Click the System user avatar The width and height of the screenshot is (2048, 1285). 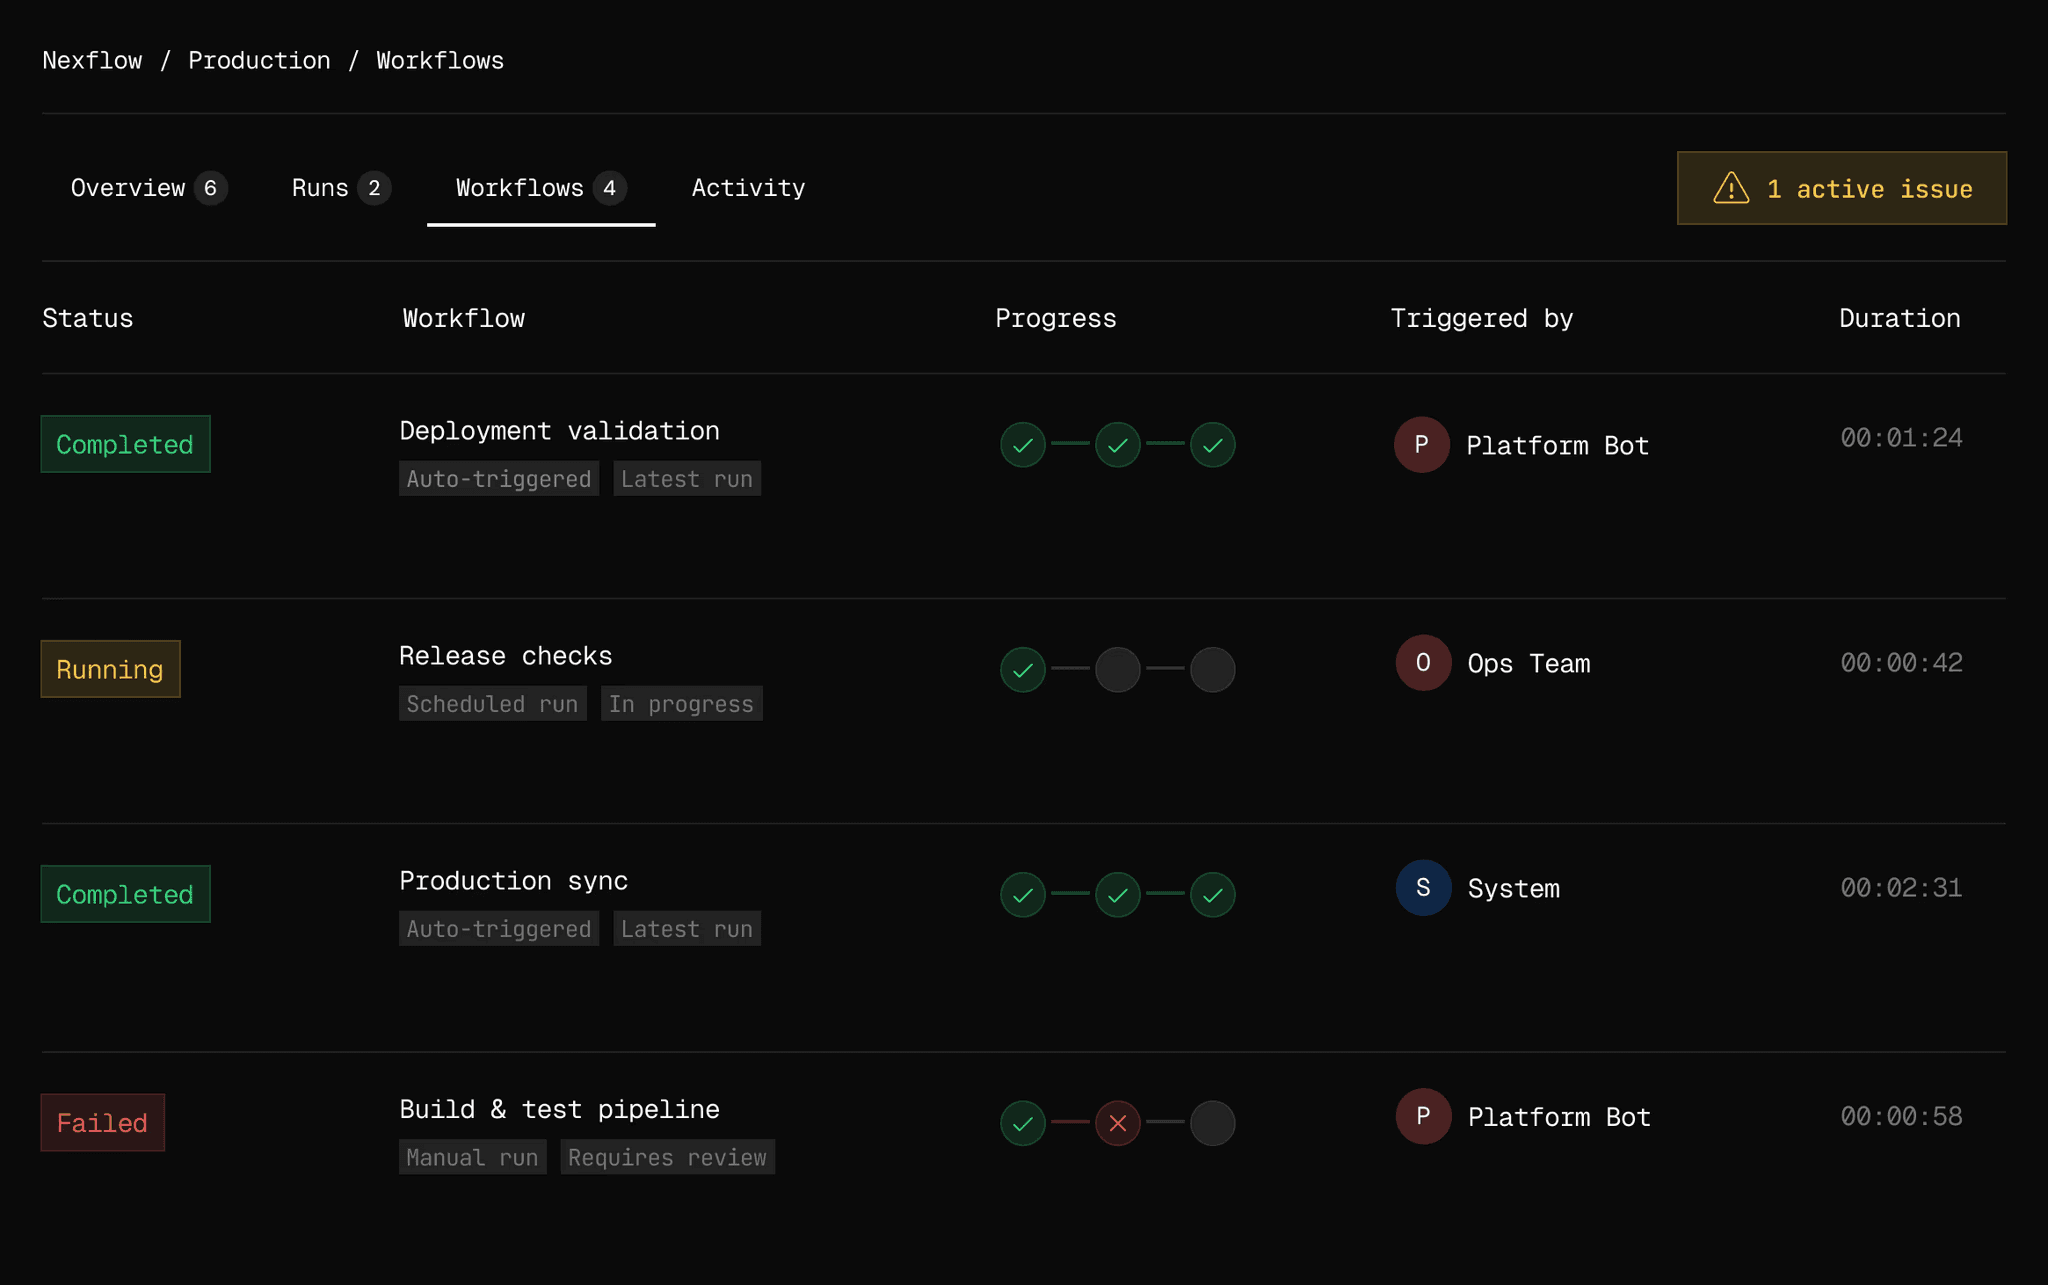1422,888
